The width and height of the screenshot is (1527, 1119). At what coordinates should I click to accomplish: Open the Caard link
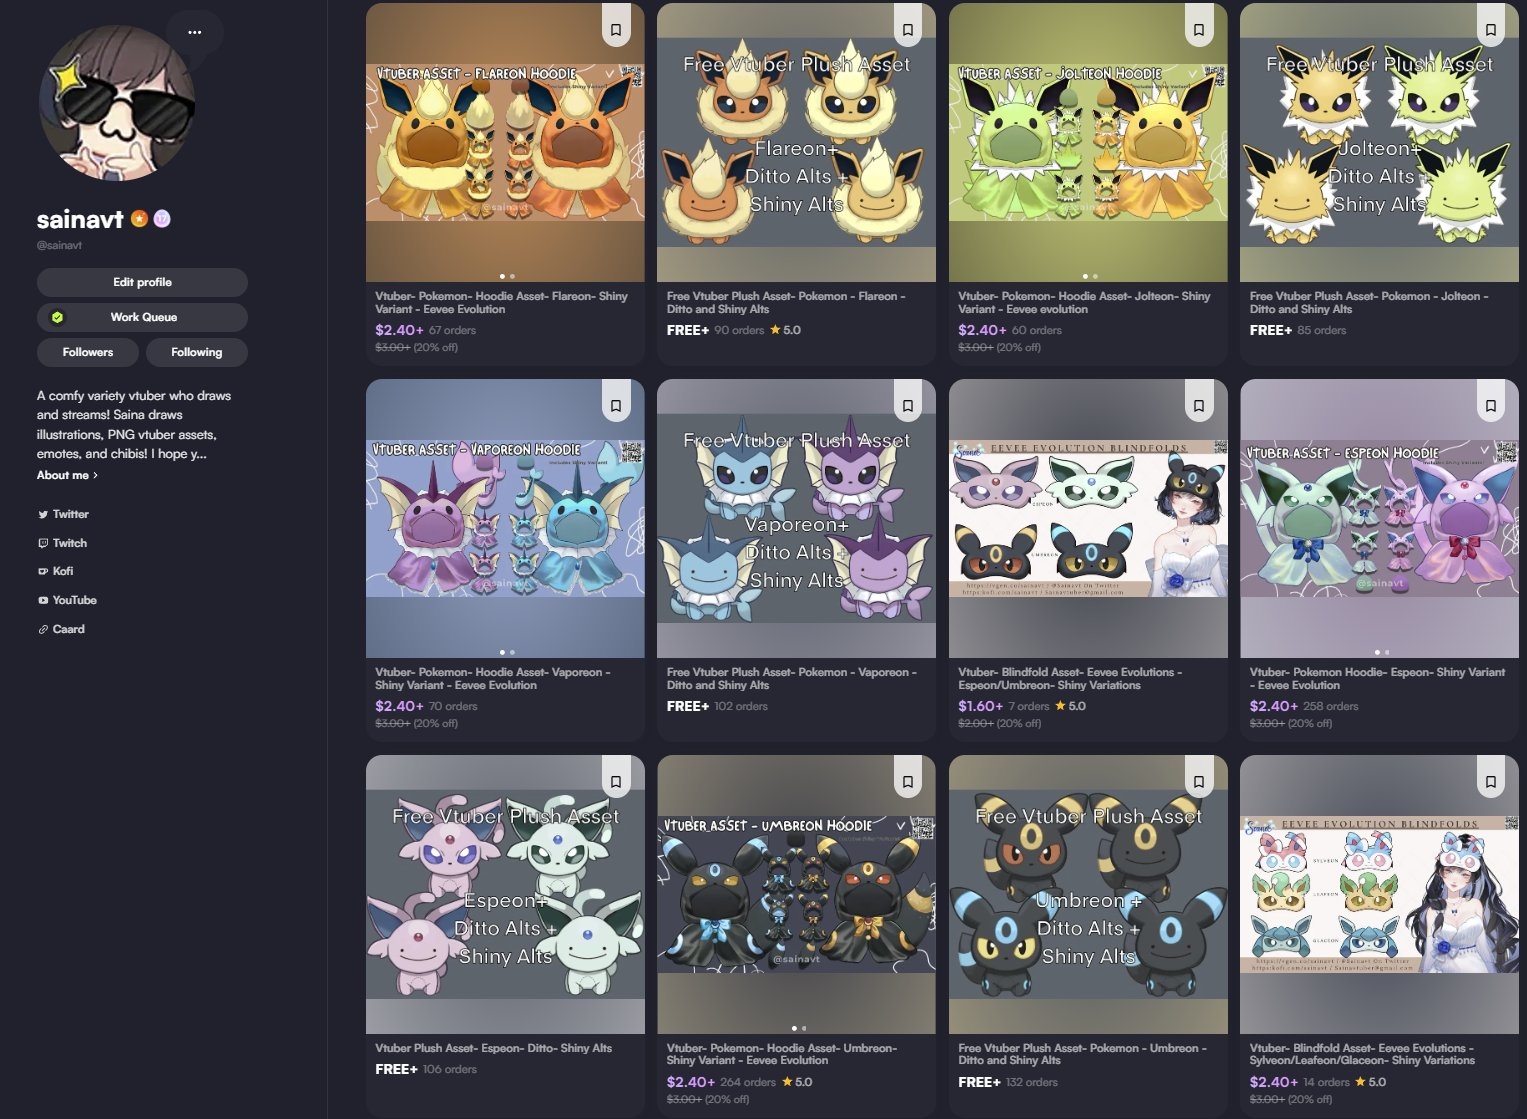(61, 629)
